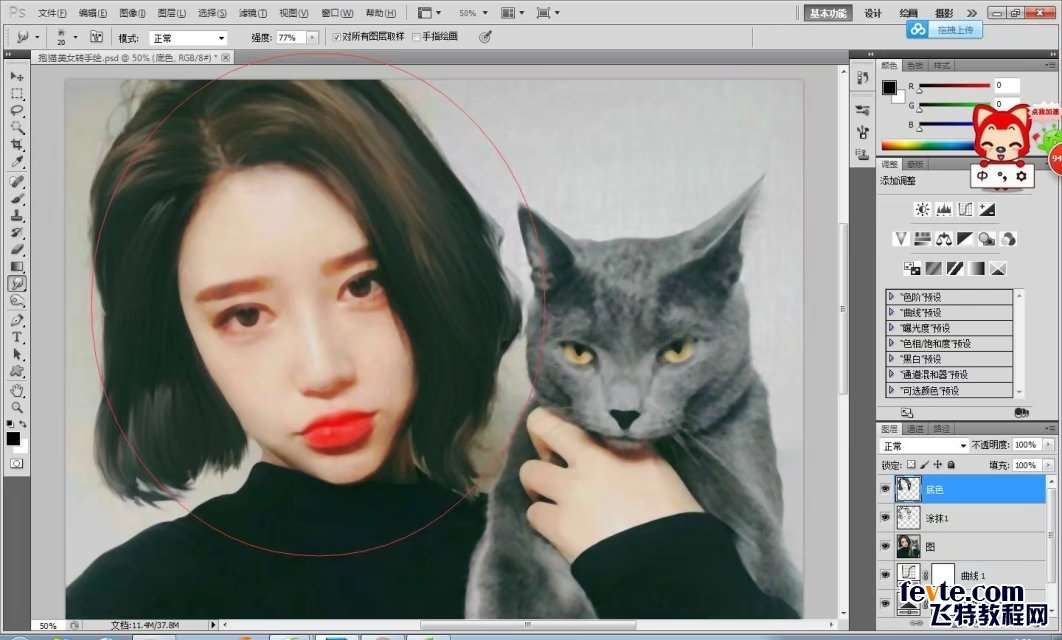Add a Gradient Map adjustment

(976, 268)
